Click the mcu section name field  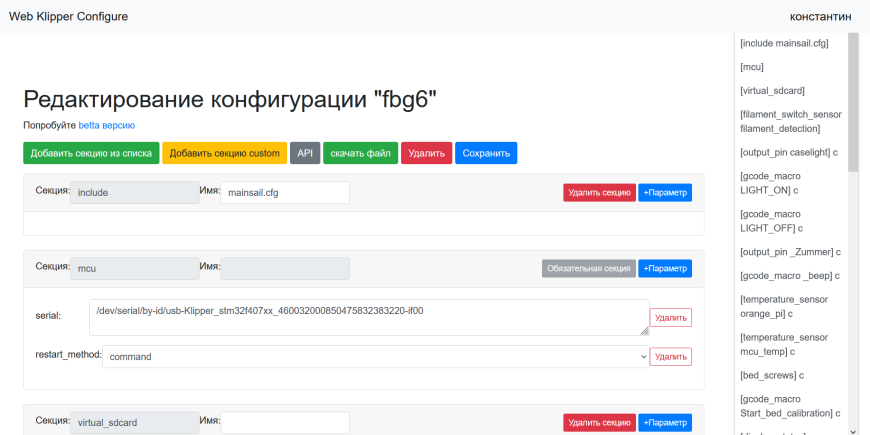285,269
